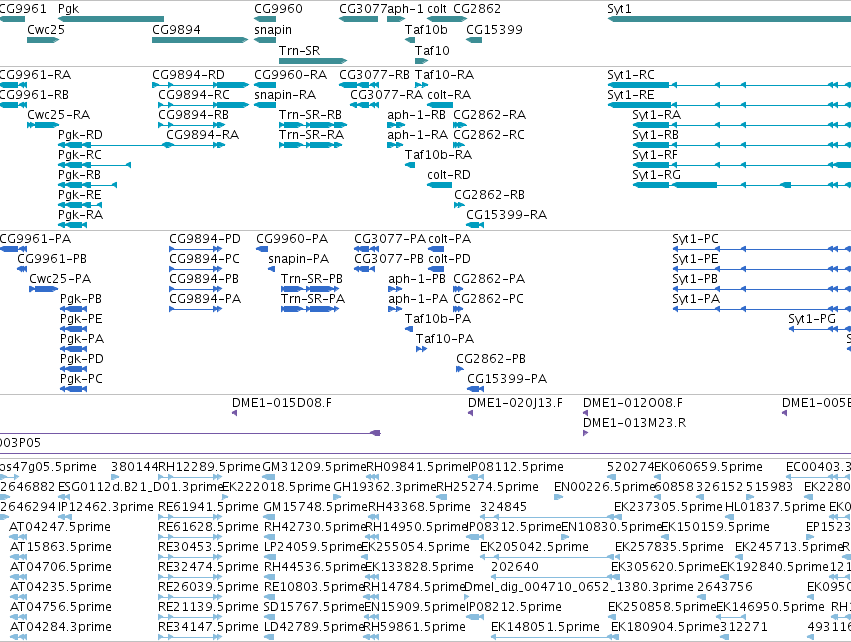Select EST Dmel_dig_004710_0652_1380.3prime
Screen dimensions: 851x642
(467, 597)
